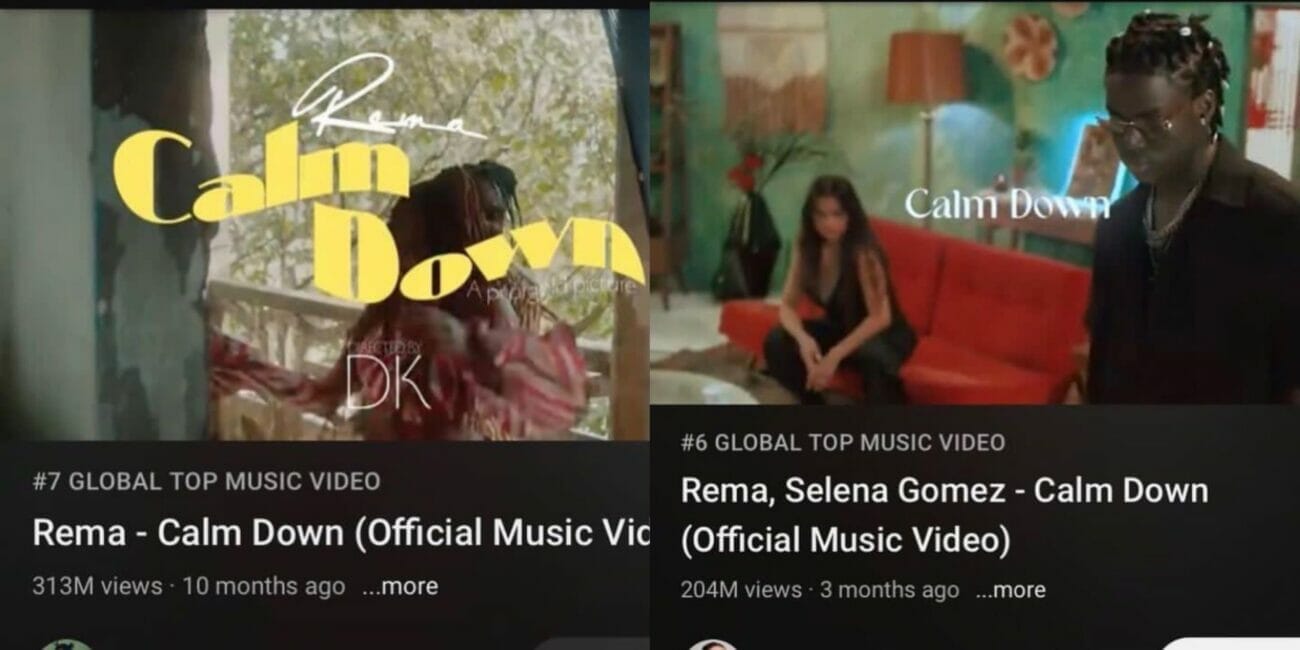The image size is (1300, 650).
Task: Expand description with '...more' under 313M views
Action: tap(400, 587)
